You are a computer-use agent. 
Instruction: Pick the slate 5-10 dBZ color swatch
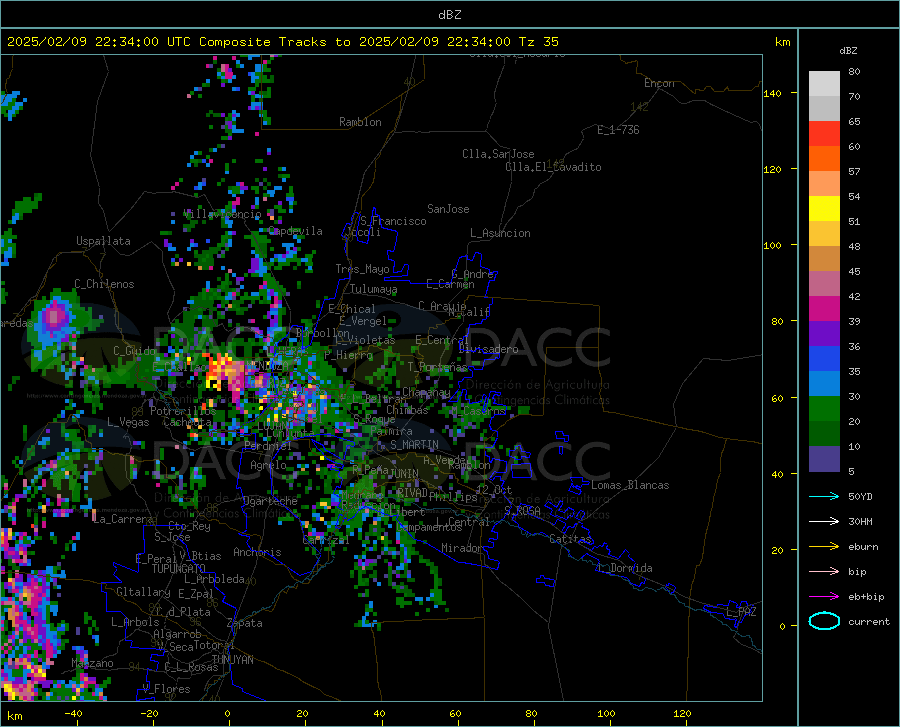tap(824, 458)
